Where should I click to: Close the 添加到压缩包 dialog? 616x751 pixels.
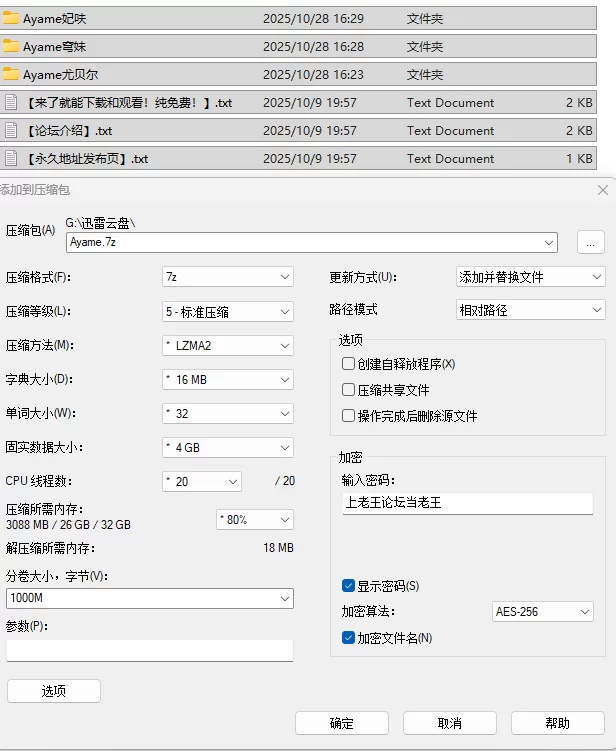[602, 190]
